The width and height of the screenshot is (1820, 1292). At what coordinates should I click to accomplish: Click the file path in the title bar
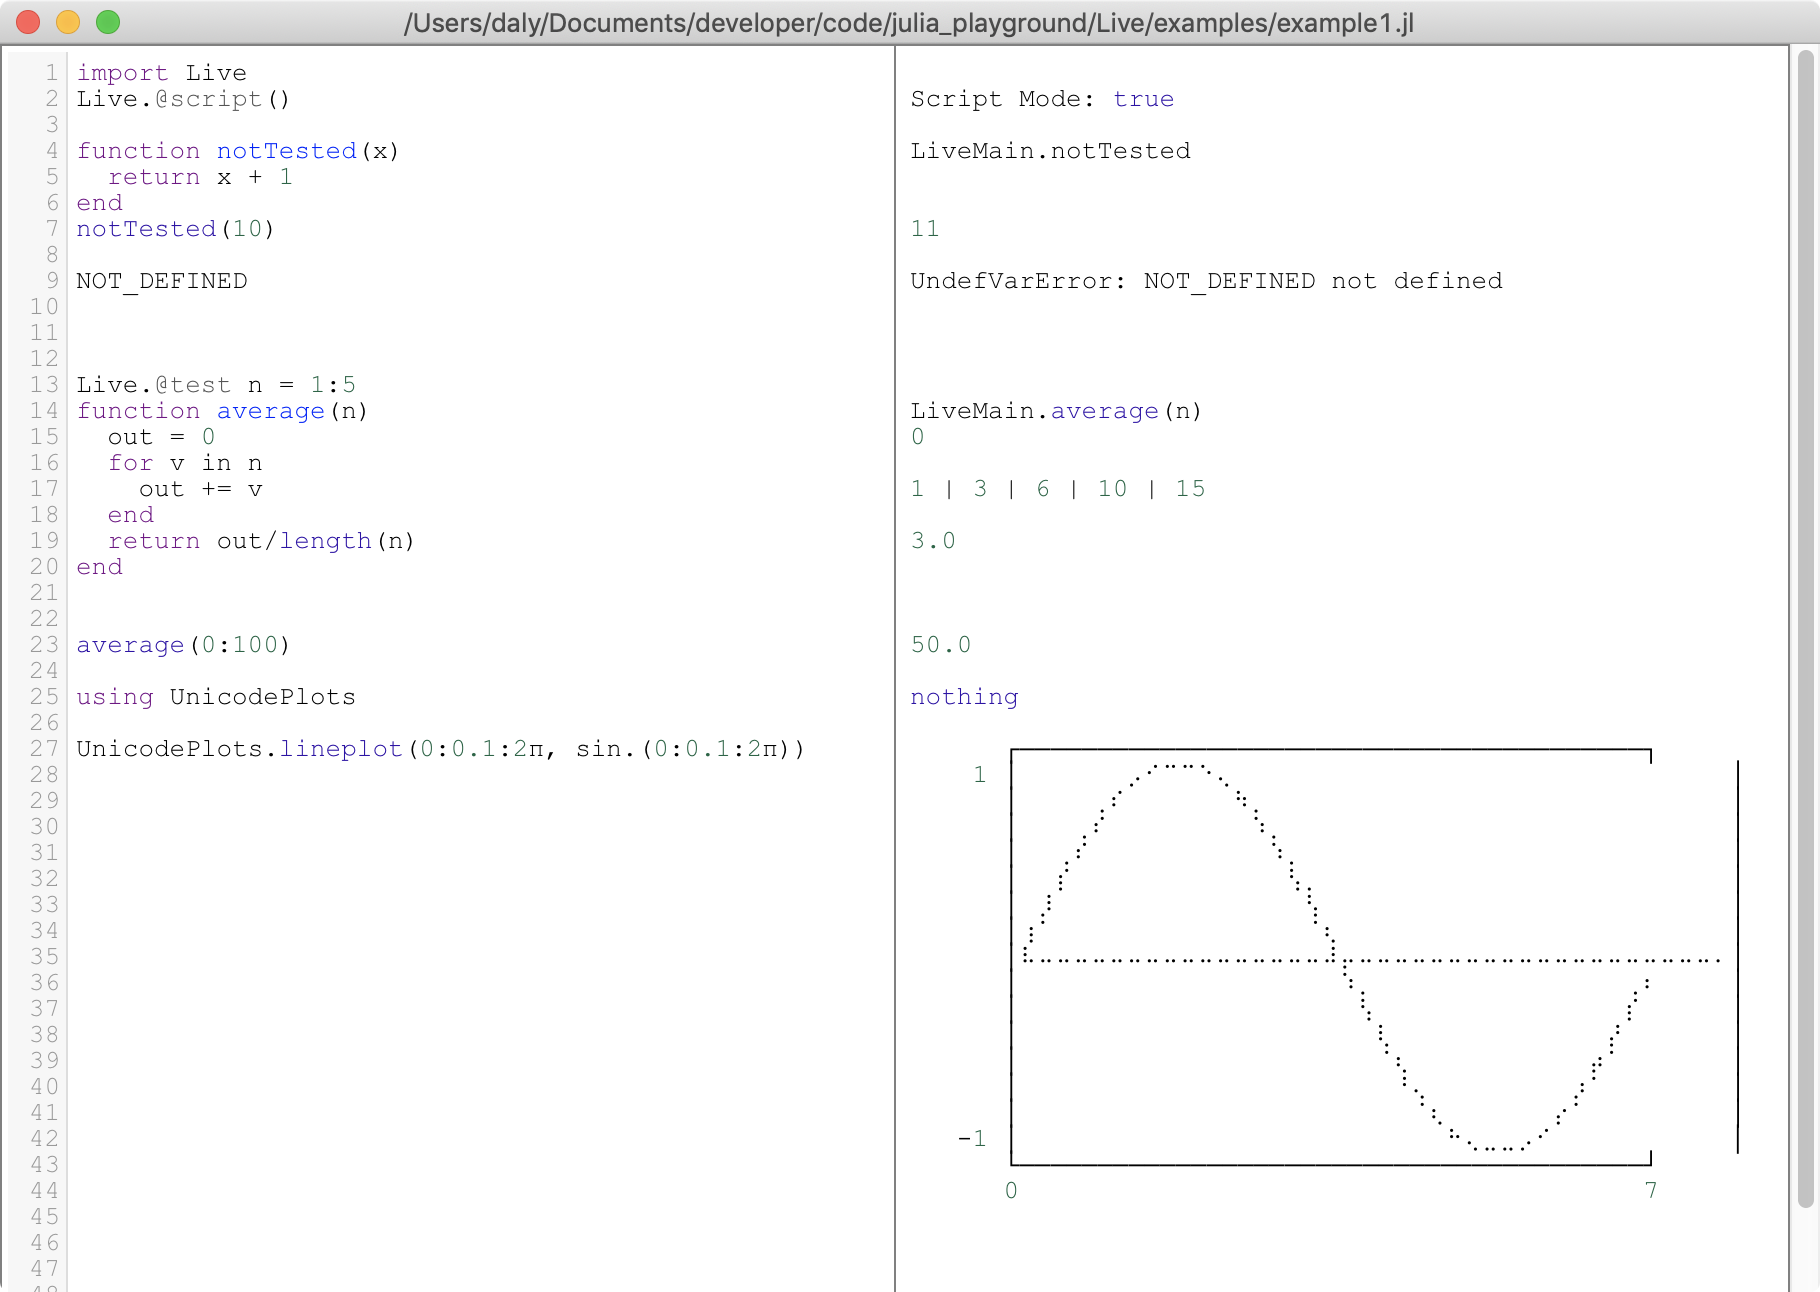(x=908, y=22)
